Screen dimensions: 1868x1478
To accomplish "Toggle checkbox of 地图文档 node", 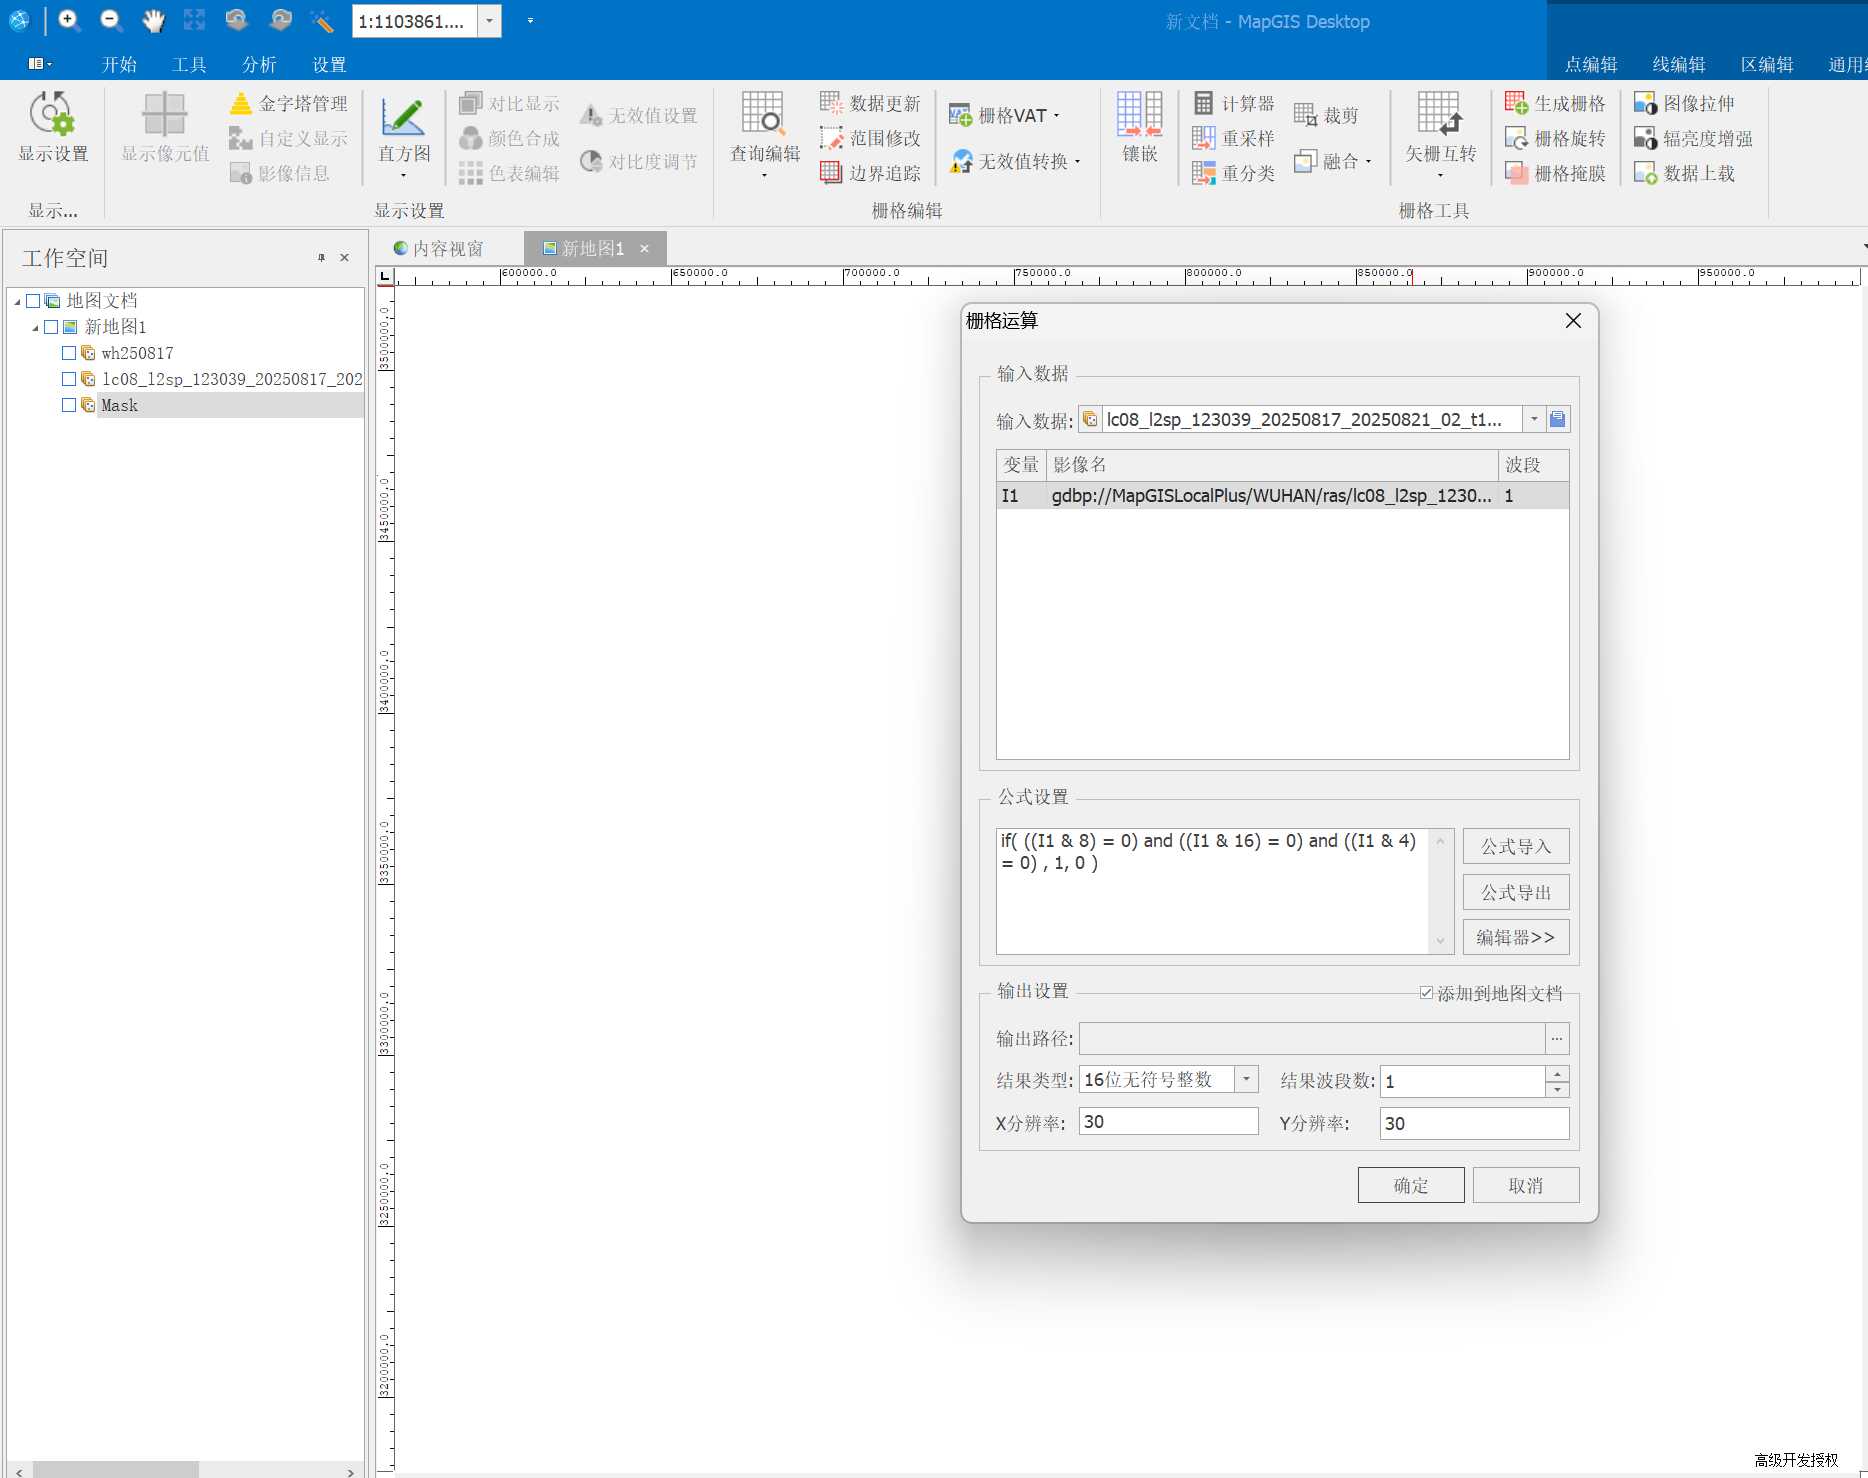I will [x=33, y=301].
